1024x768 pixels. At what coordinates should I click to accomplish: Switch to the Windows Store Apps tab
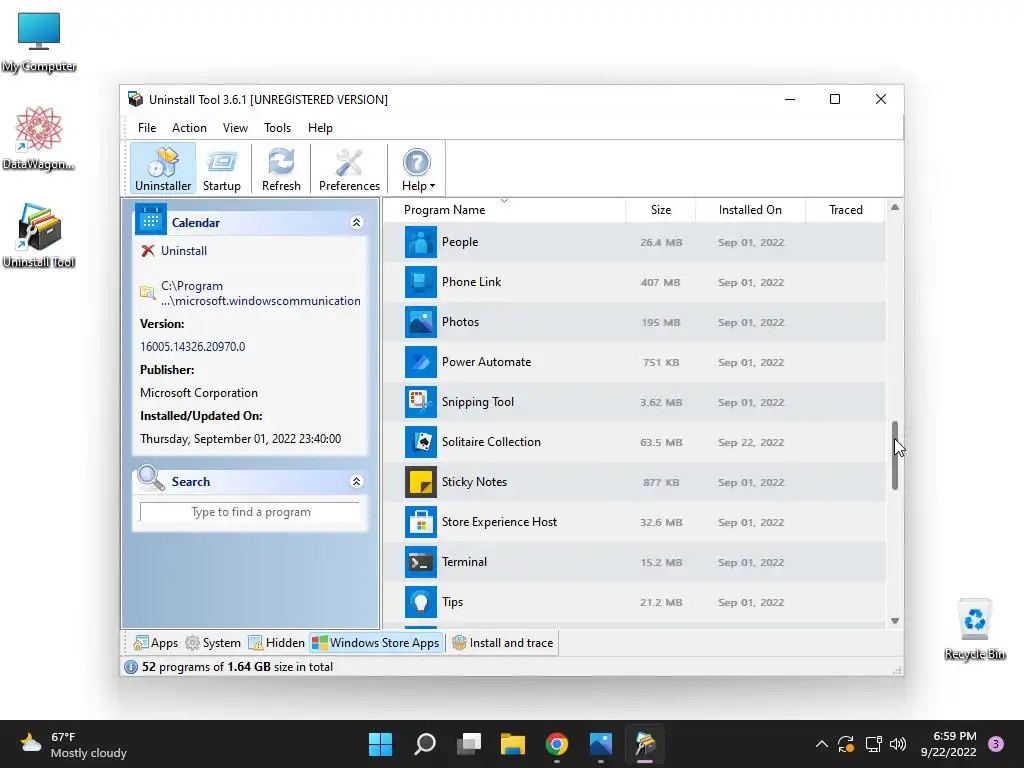(376, 643)
